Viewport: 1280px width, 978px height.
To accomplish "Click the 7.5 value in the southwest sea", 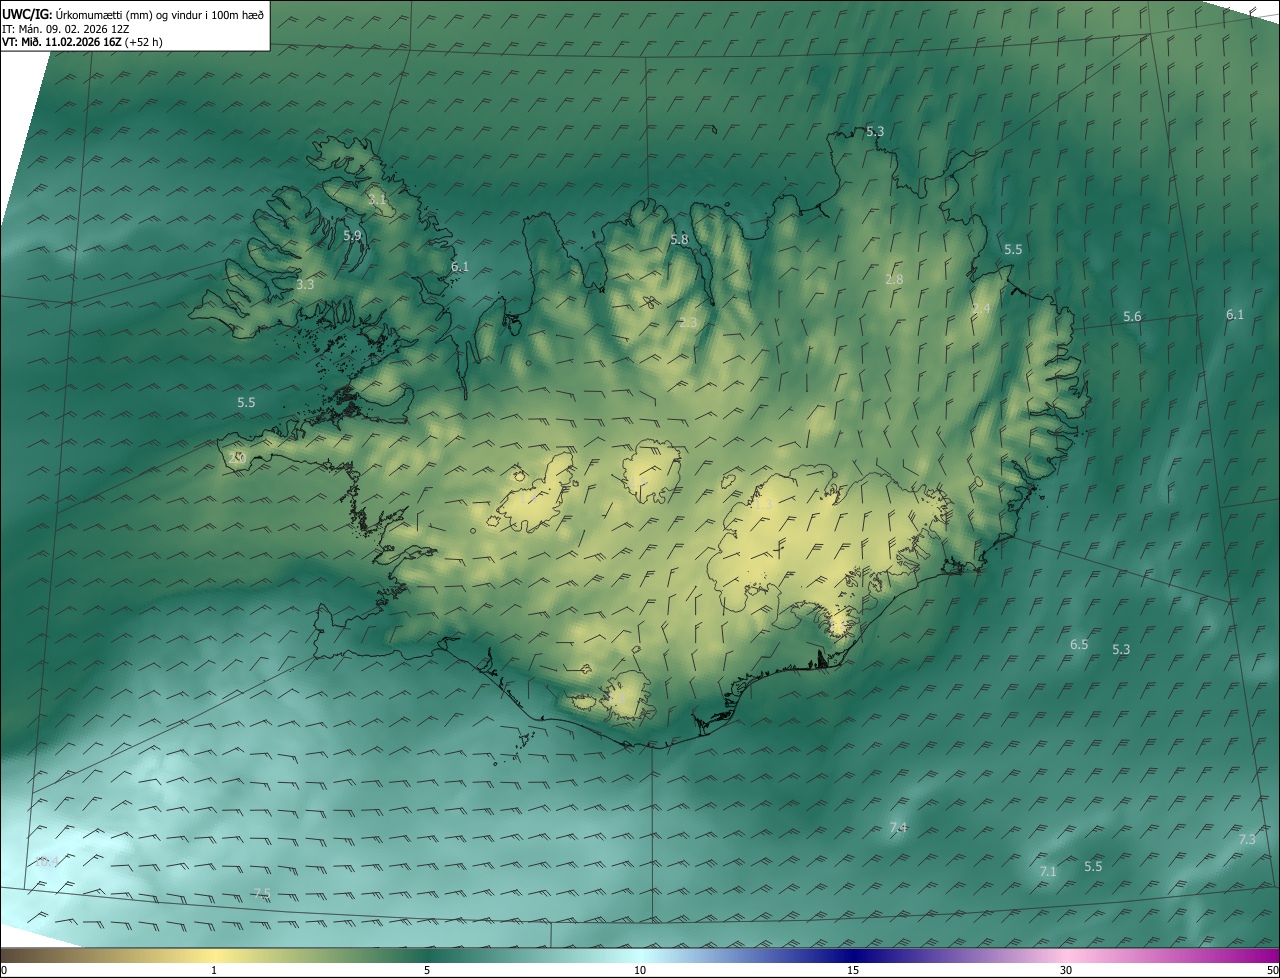I will (262, 893).
